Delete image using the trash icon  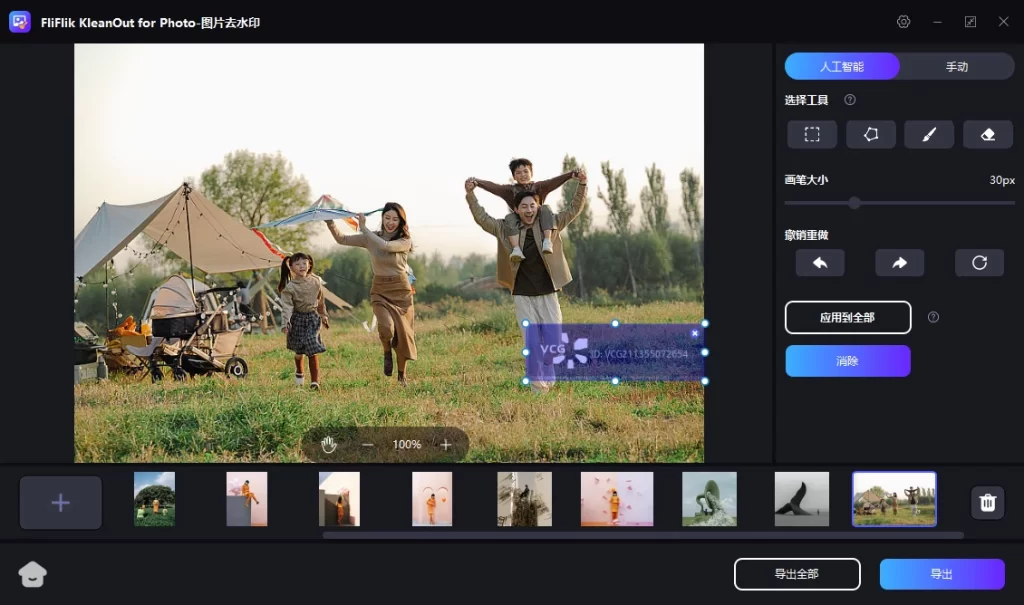point(987,502)
